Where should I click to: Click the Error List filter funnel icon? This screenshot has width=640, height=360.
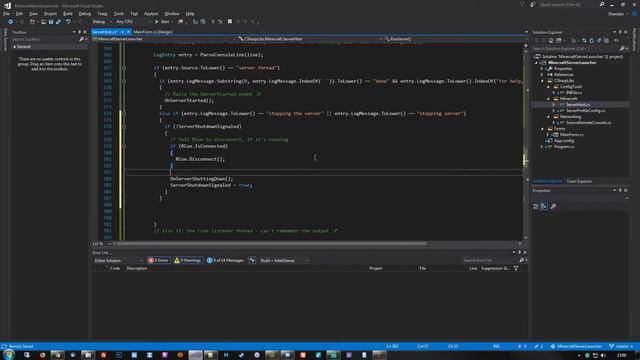(516, 268)
